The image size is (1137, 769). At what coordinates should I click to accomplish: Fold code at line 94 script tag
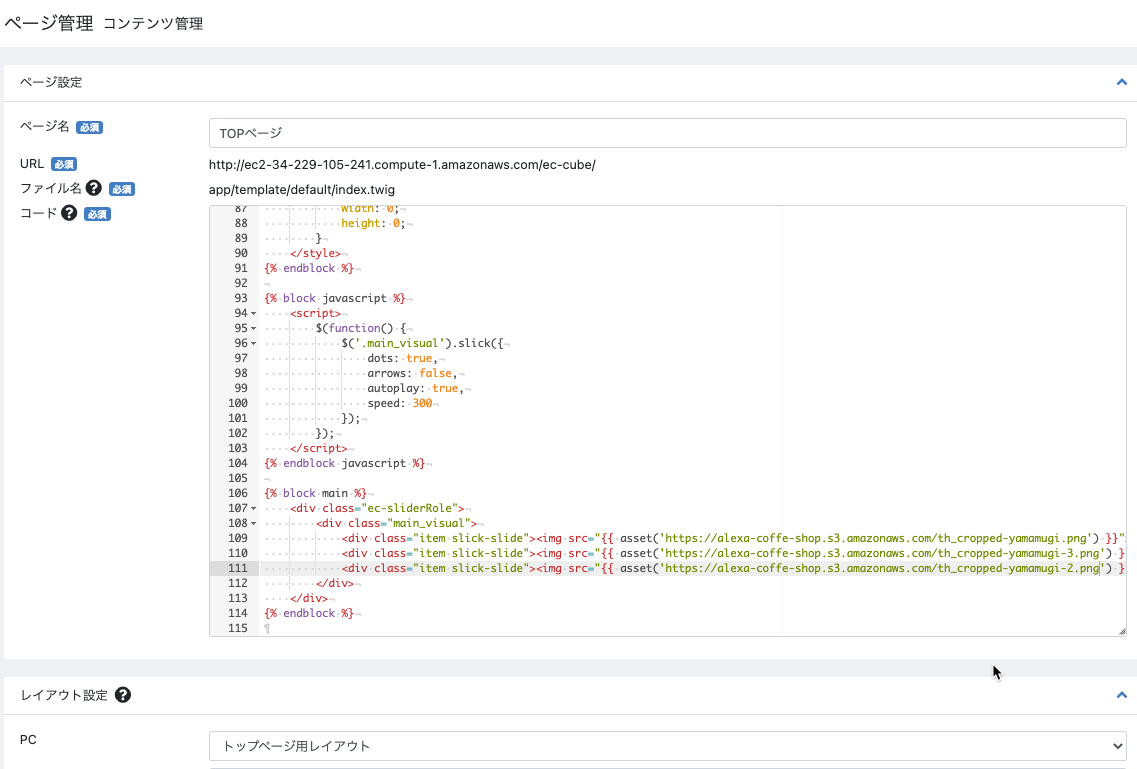coord(254,313)
